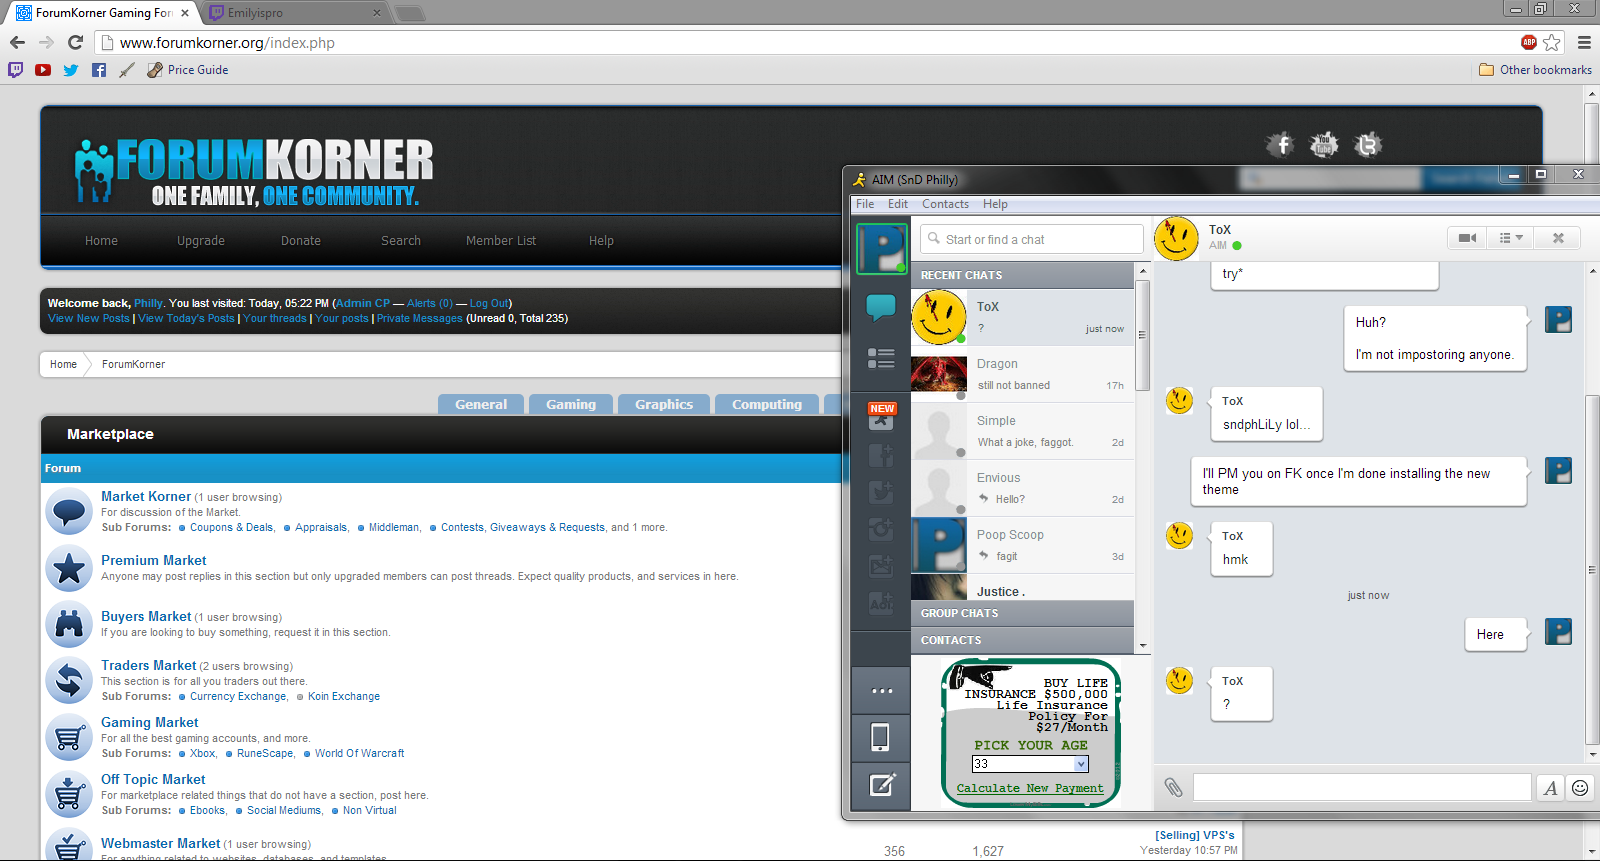Open the Twitter bookmark icon
Viewport: 1600px width, 861px height.
coord(70,70)
